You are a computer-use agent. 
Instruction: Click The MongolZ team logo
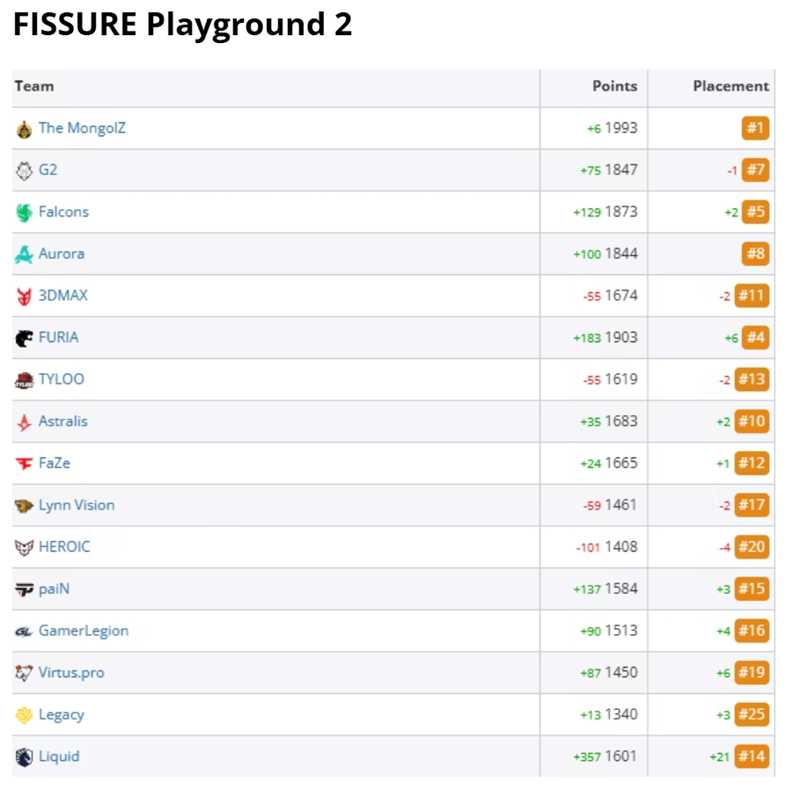24,128
